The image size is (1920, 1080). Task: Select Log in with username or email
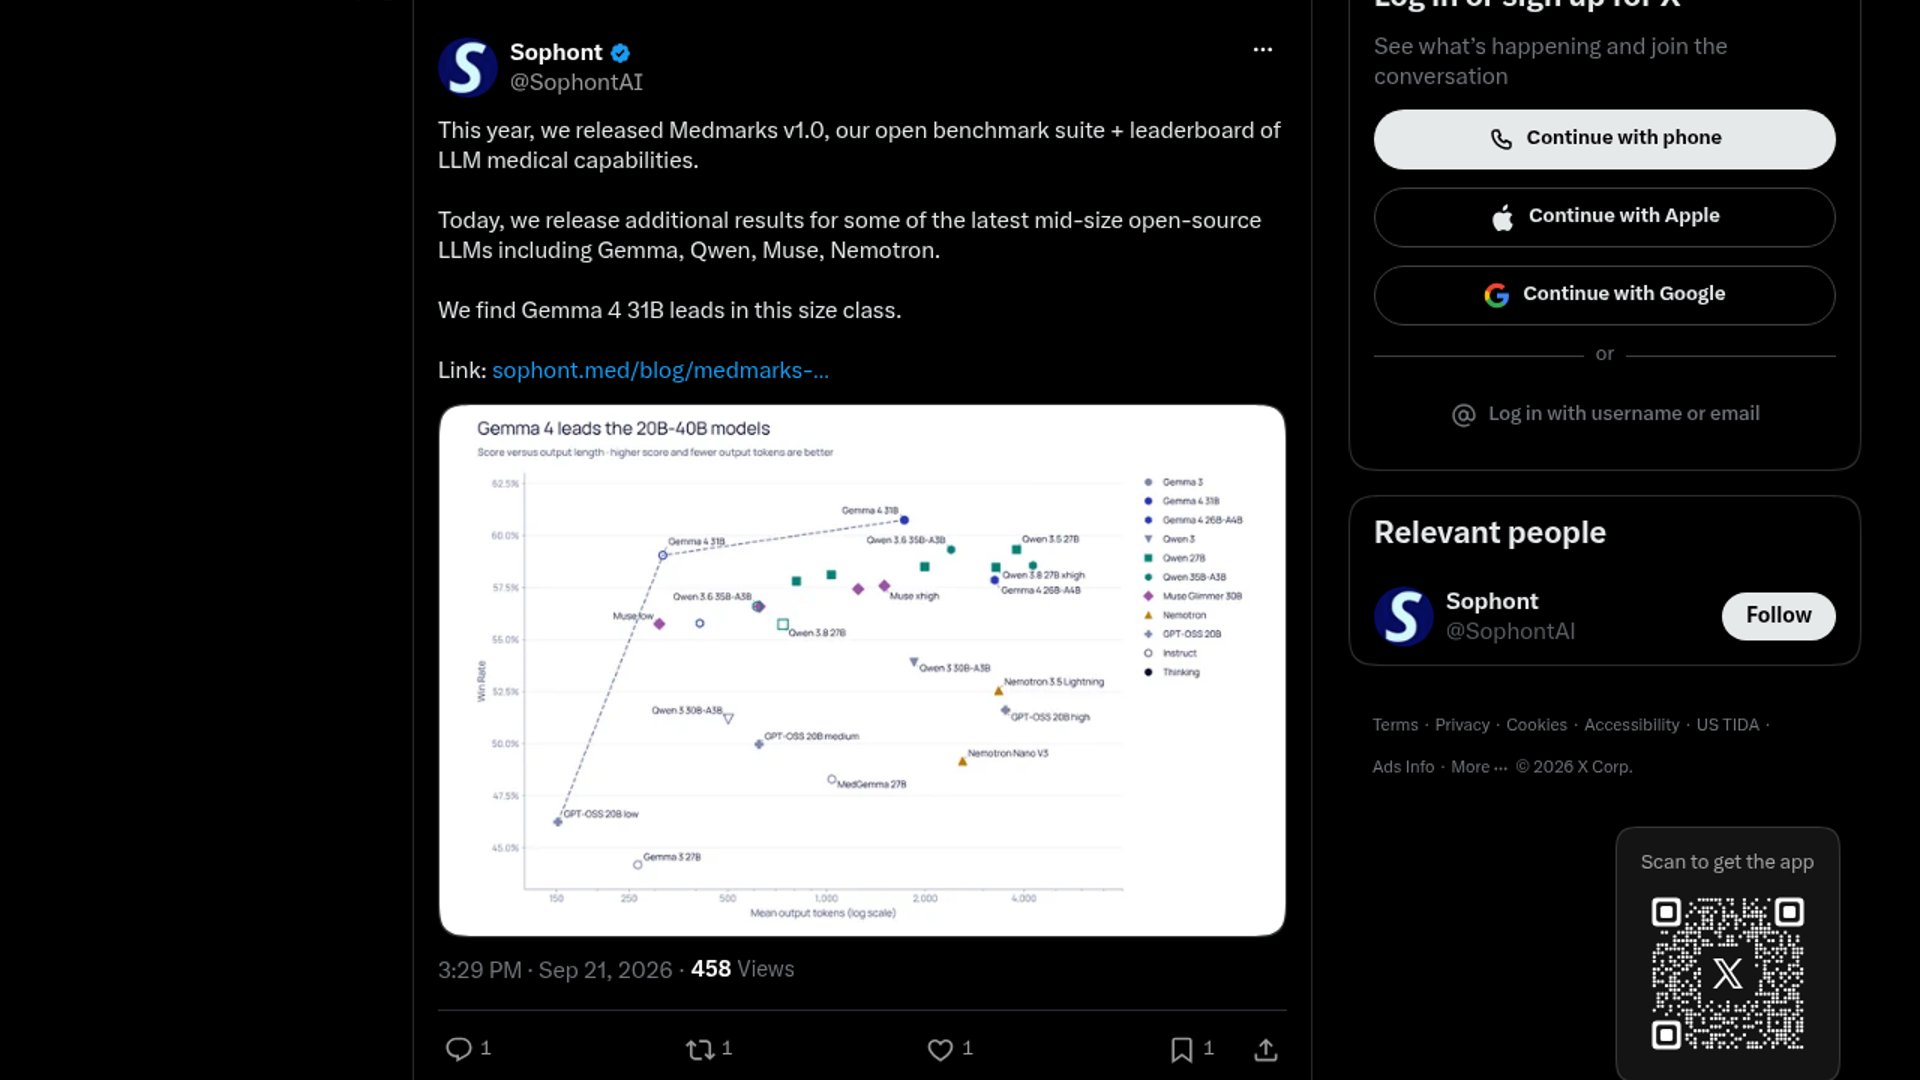pos(1604,414)
